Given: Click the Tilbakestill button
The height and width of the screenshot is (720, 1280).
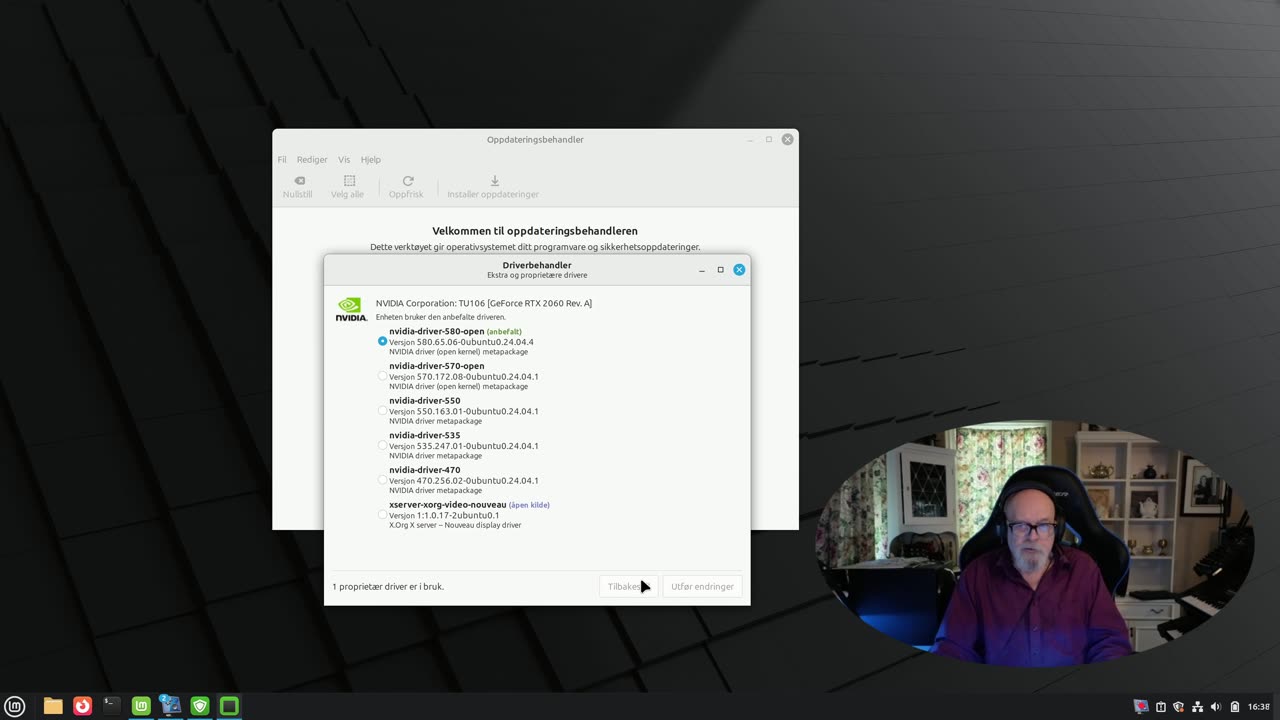Looking at the screenshot, I should pos(627,586).
